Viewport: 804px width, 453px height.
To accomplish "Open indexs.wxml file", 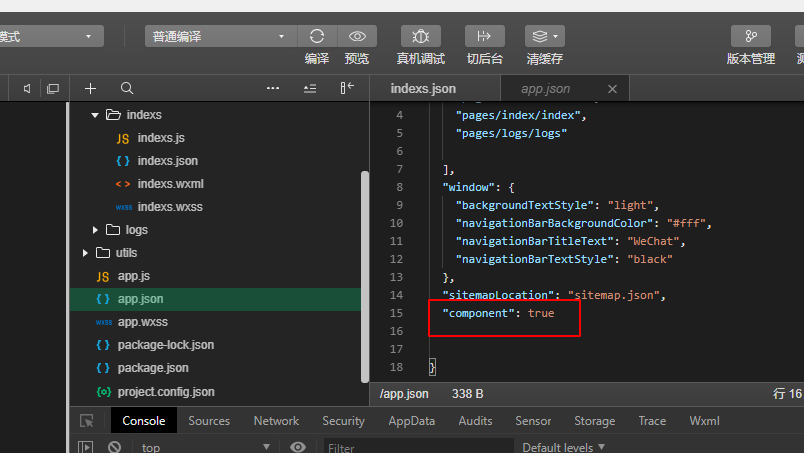I will [170, 184].
